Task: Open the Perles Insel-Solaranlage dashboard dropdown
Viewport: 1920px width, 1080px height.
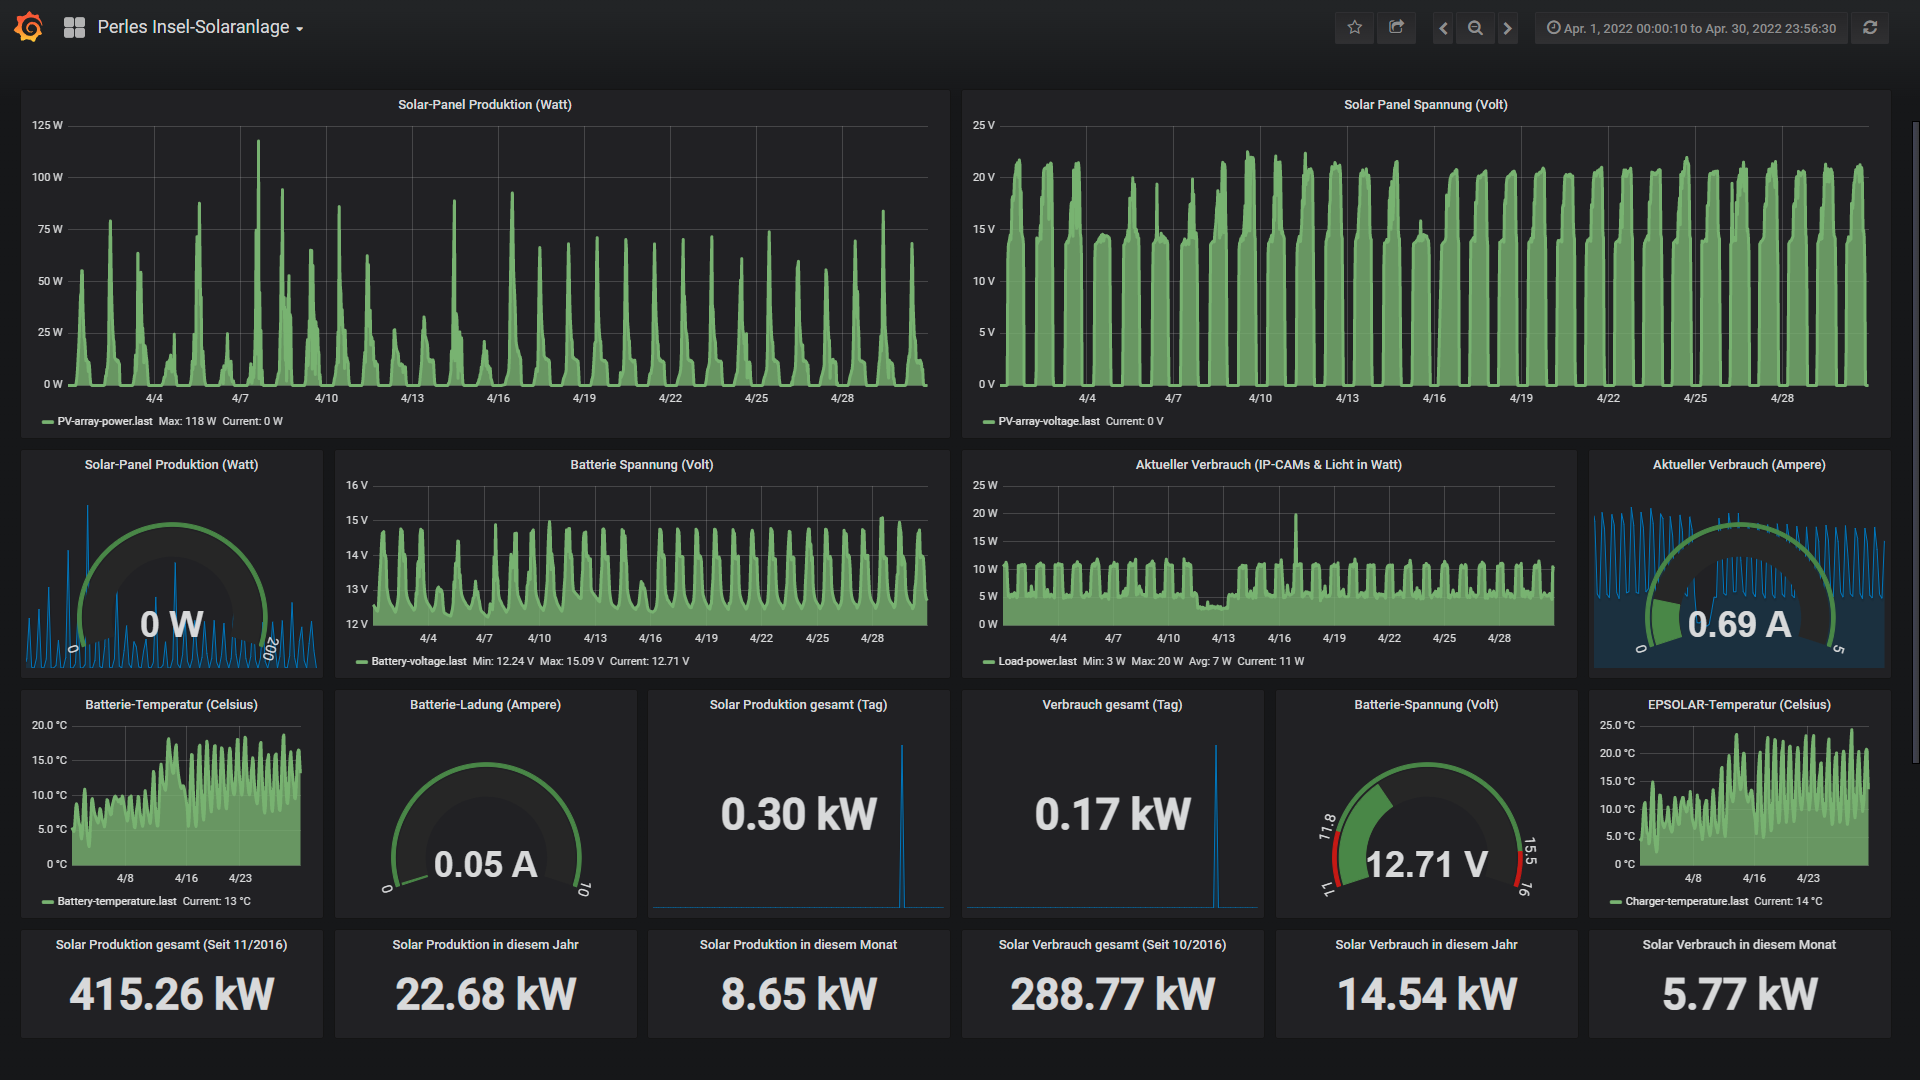Action: [x=200, y=28]
